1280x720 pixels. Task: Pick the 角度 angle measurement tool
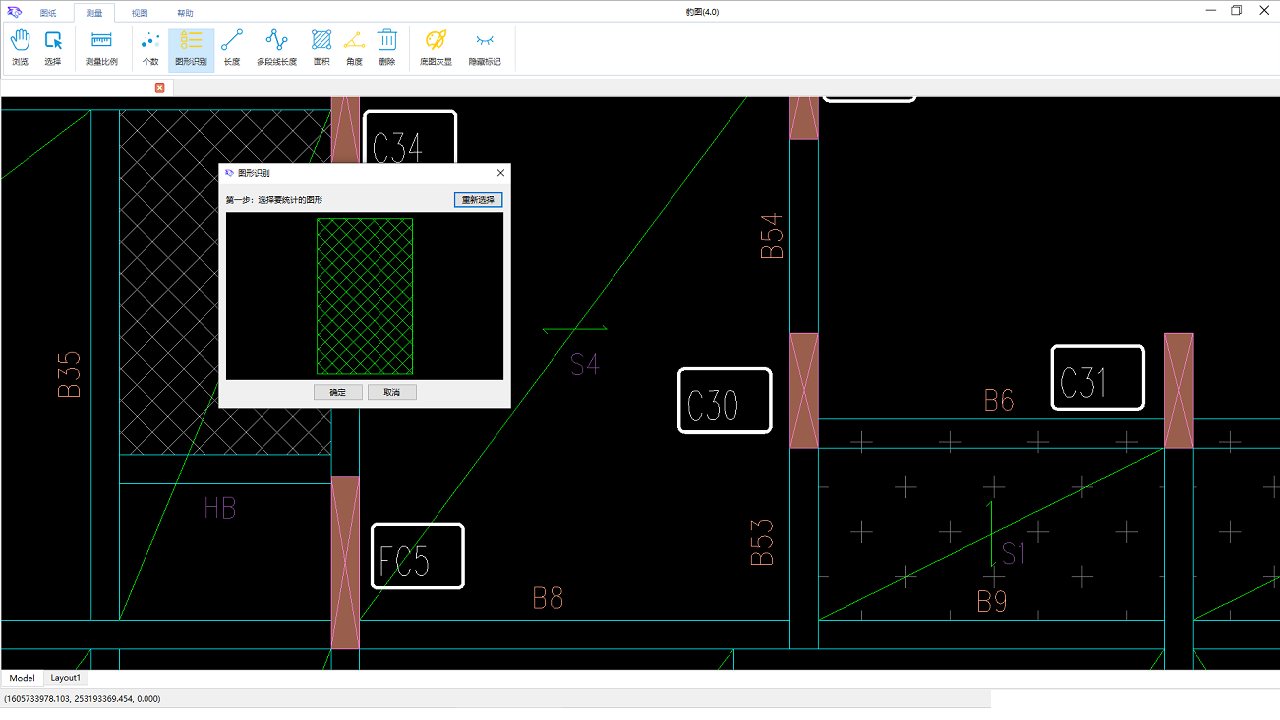click(x=354, y=47)
